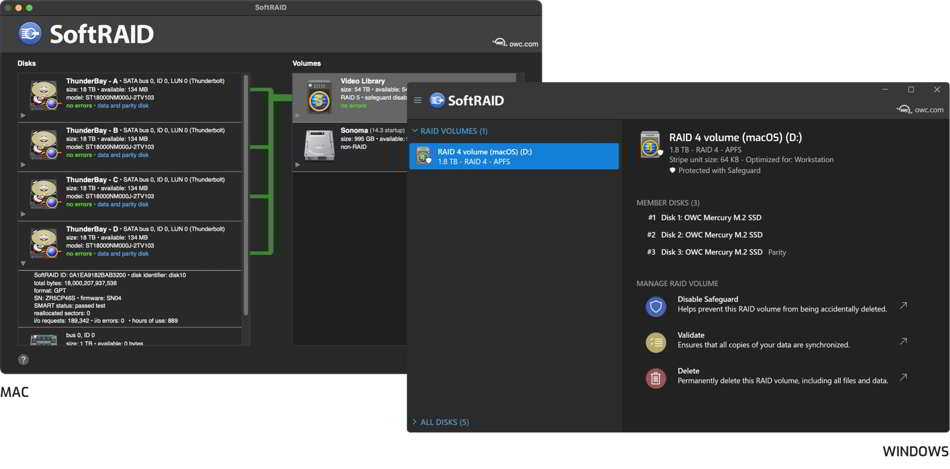The width and height of the screenshot is (950, 469).
Task: Click the OWC logo in Windows window
Action: [904, 110]
